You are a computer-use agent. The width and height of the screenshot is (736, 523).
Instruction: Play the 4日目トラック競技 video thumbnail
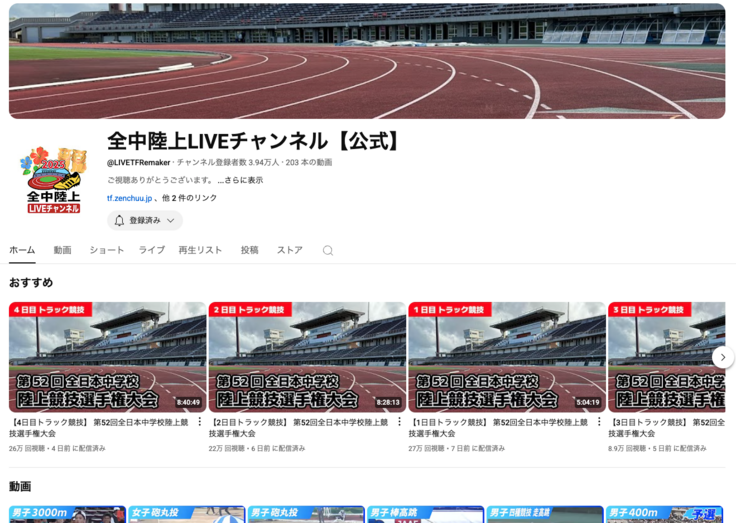click(107, 357)
